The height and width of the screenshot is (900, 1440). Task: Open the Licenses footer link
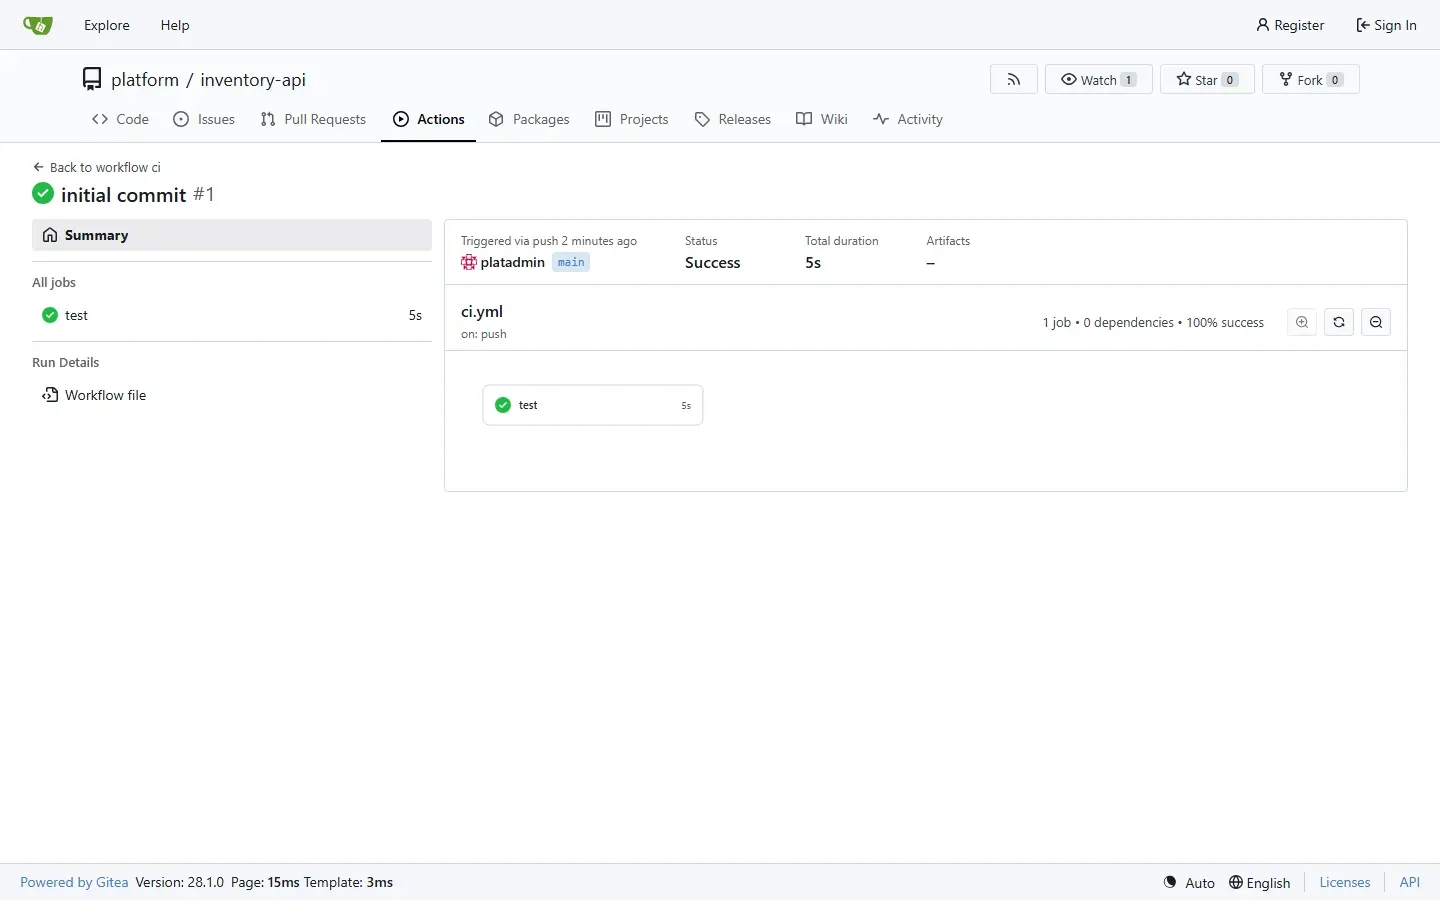1345,882
